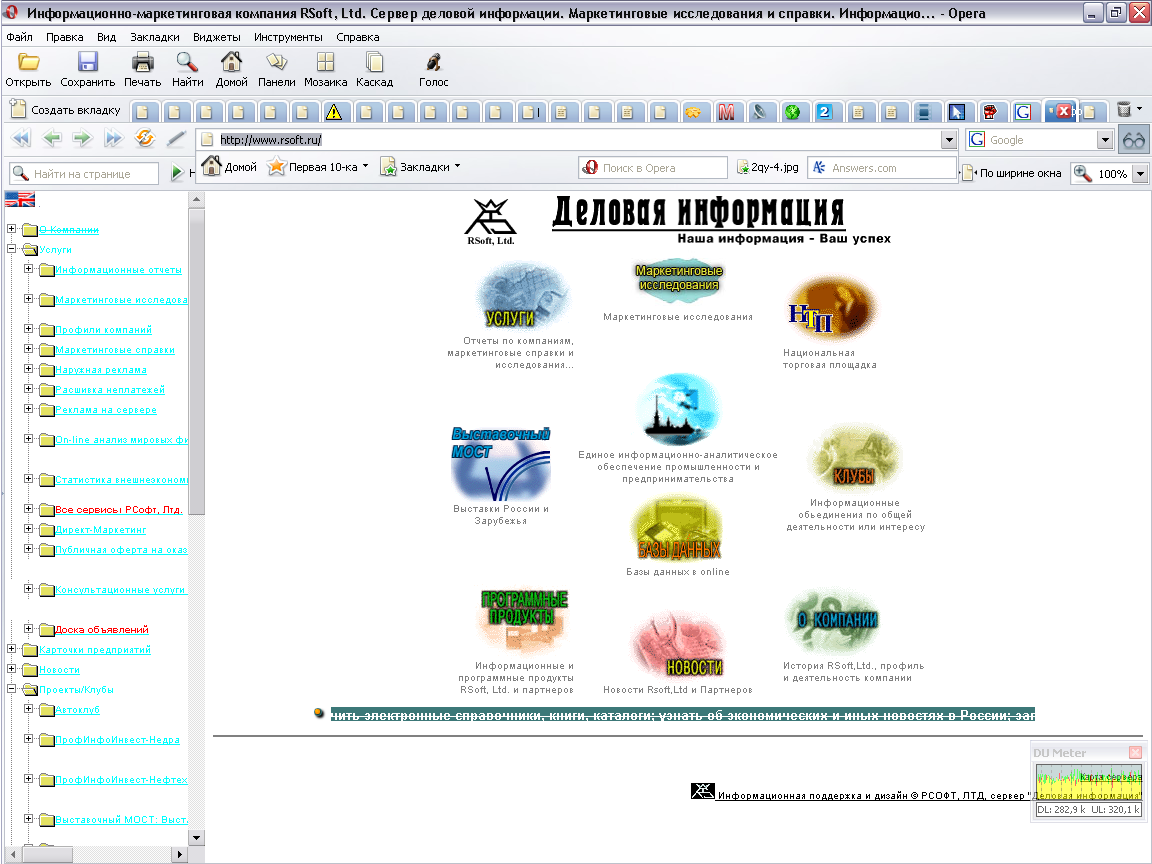Close the DU Meter widget
This screenshot has width=1152, height=864.
pos(1134,752)
